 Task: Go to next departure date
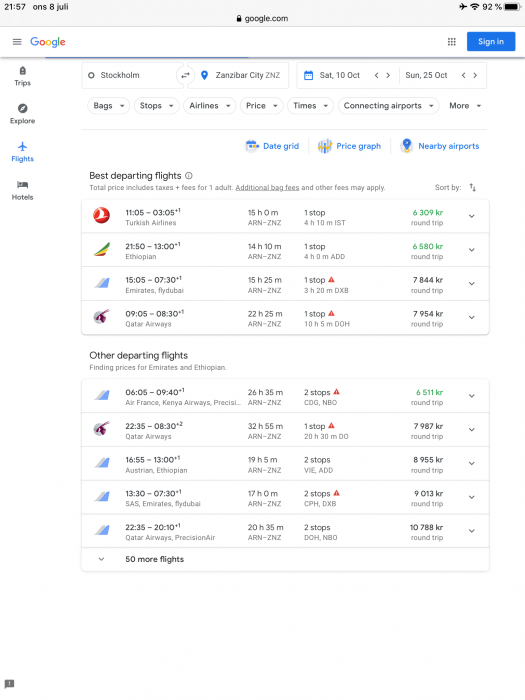pos(388,75)
